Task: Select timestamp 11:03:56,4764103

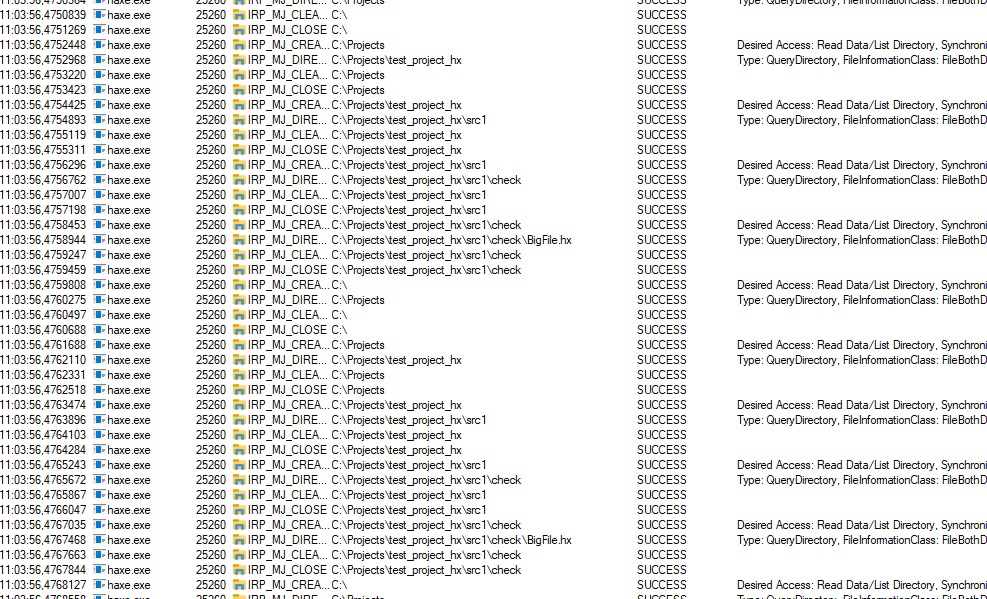Action: tap(43, 435)
